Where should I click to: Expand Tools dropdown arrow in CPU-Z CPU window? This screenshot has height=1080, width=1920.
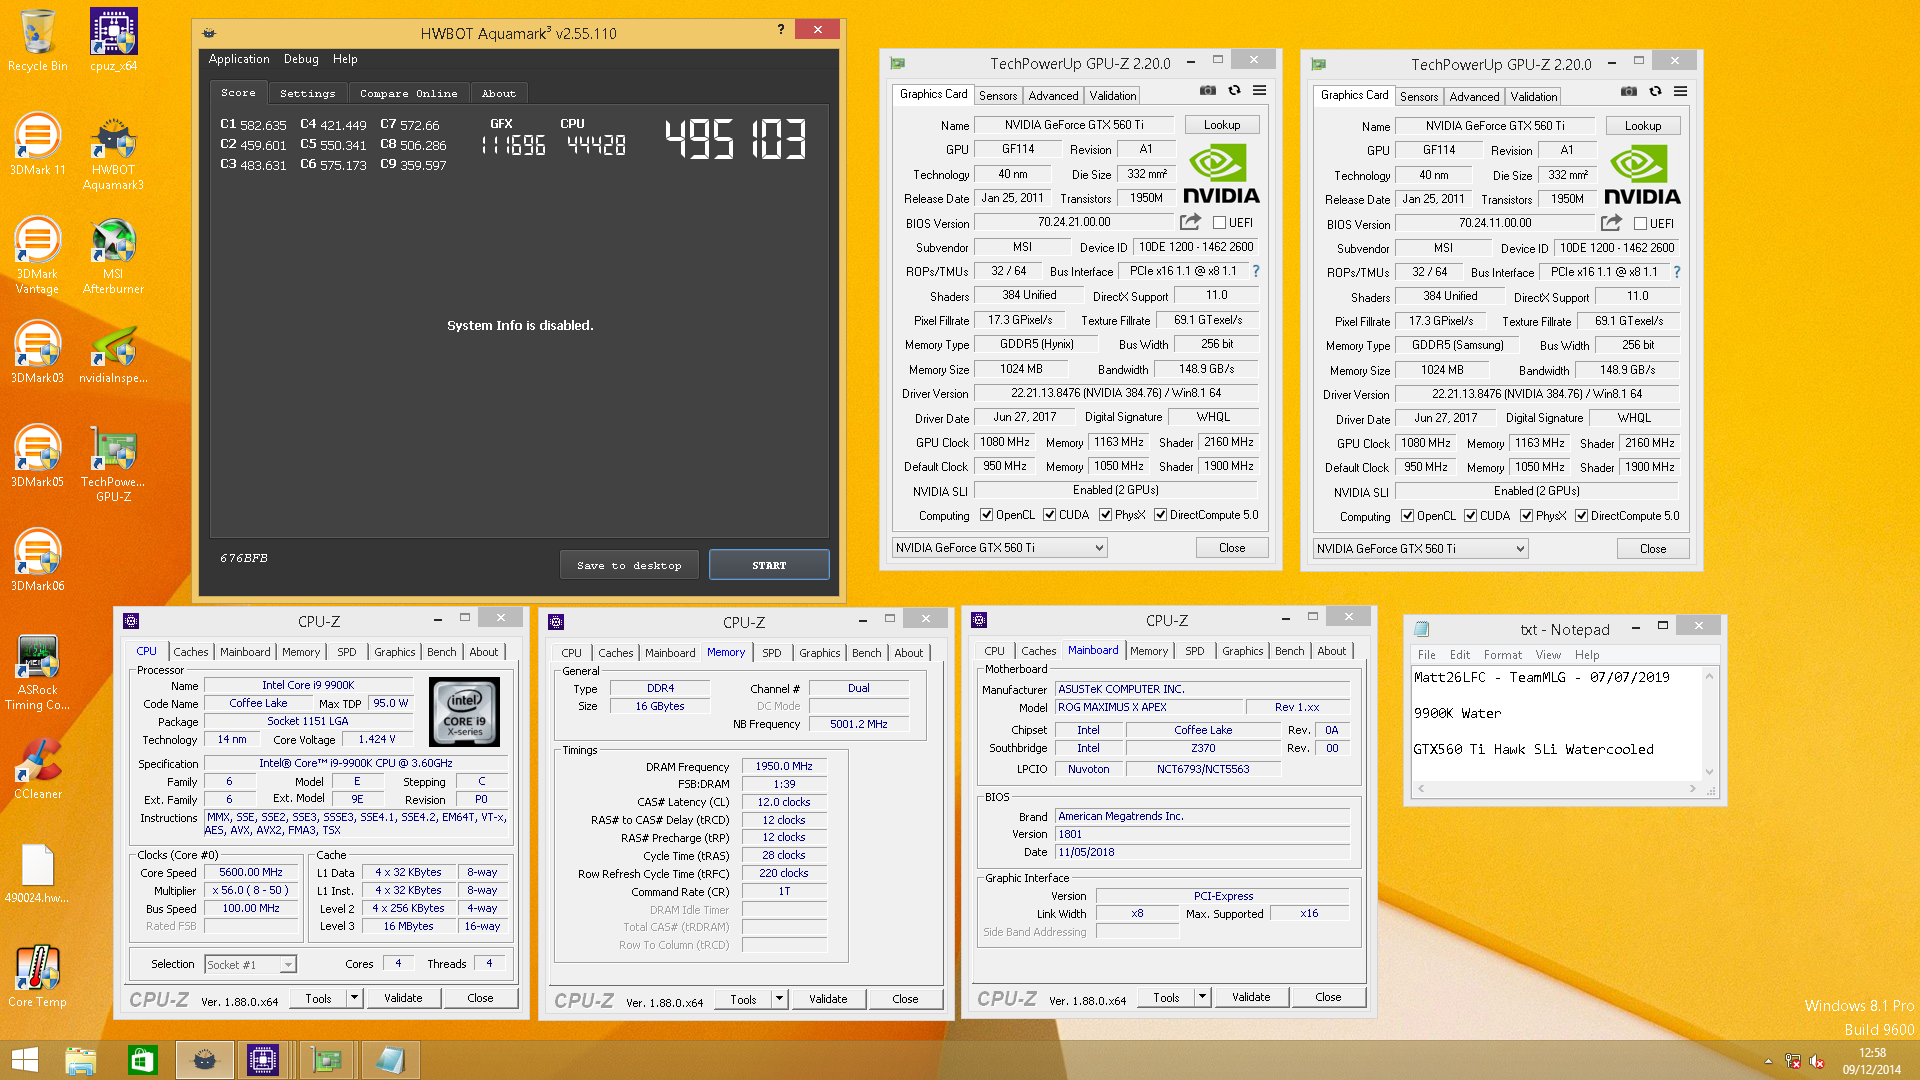(354, 998)
